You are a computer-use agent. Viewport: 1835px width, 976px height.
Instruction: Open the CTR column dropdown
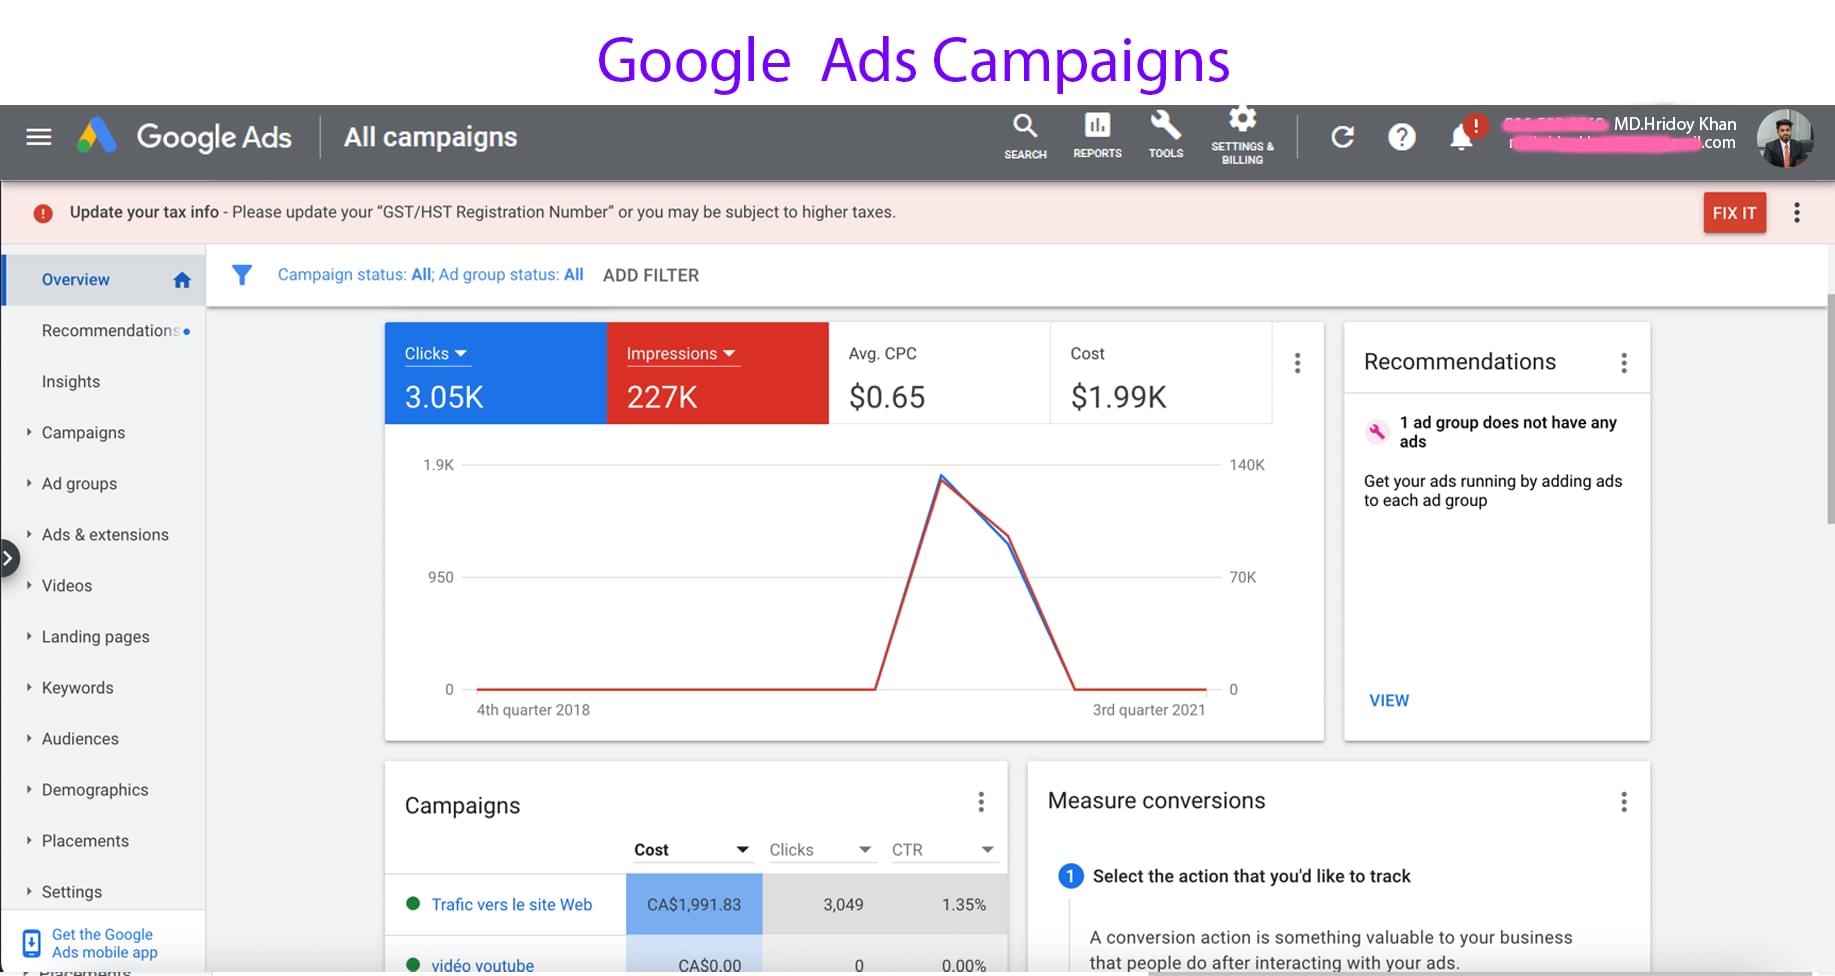tap(943, 850)
